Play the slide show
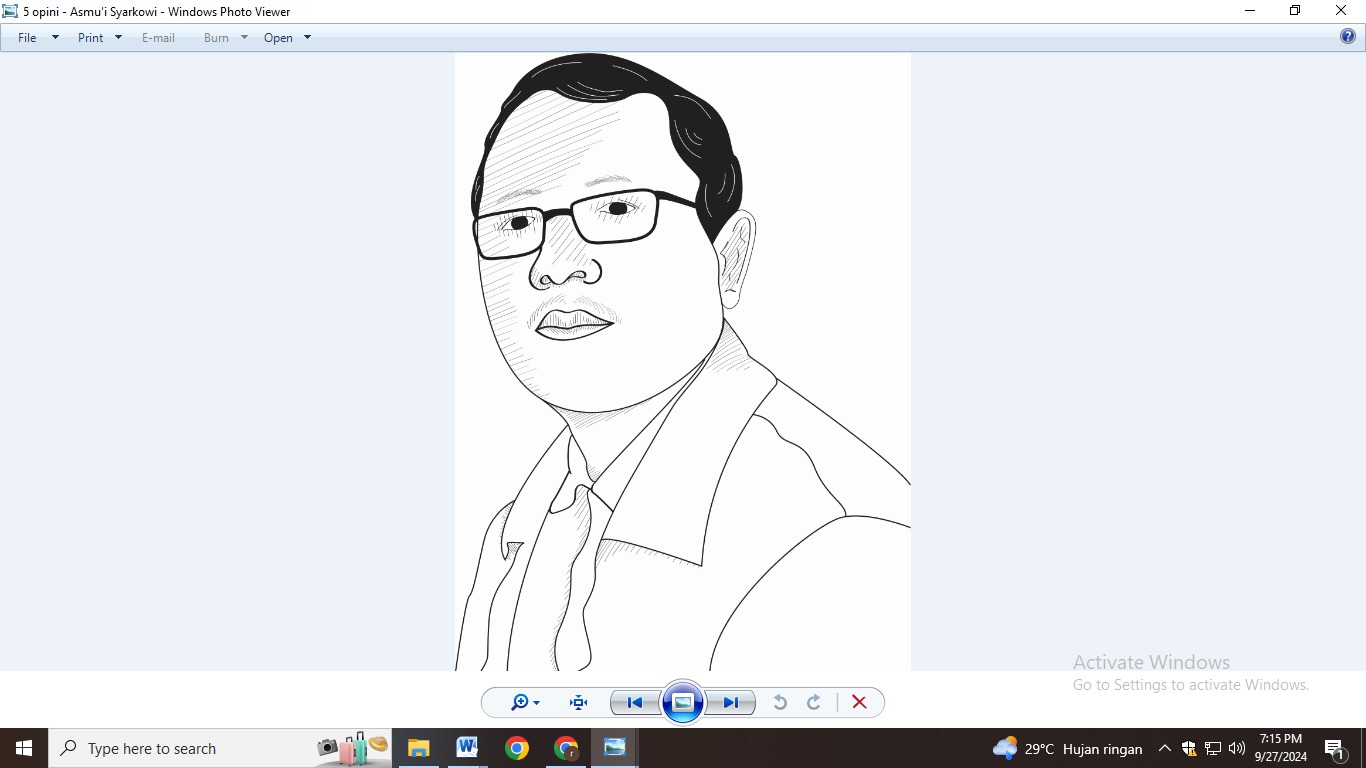The height and width of the screenshot is (768, 1366). (683, 703)
